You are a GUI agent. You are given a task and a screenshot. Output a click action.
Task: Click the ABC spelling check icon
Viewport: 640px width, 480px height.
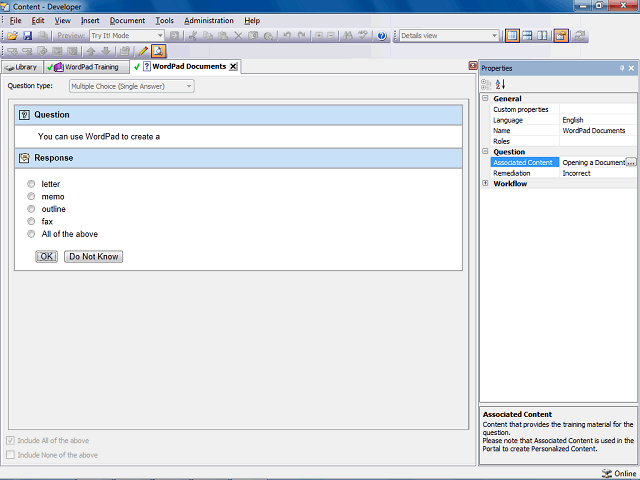click(x=363, y=36)
